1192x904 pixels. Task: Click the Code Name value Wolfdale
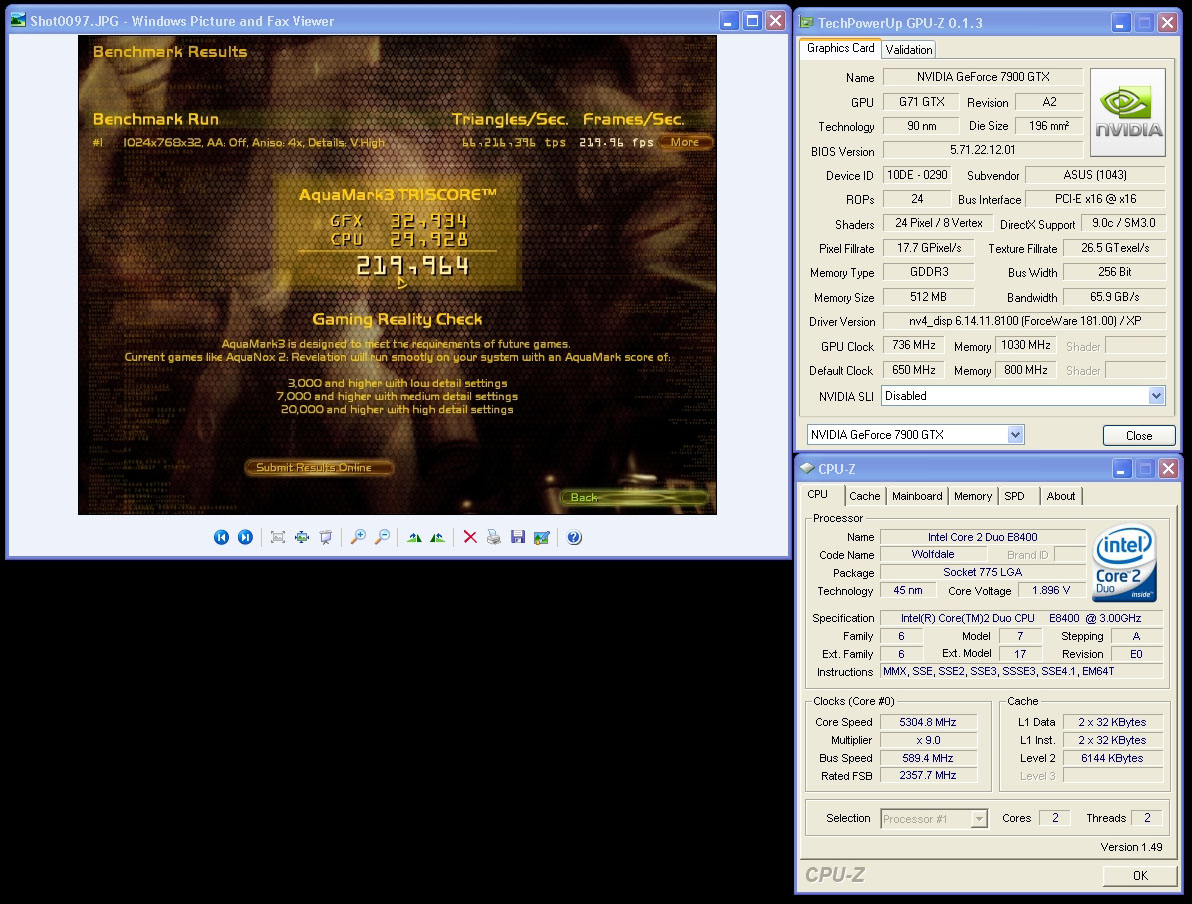[x=932, y=554]
